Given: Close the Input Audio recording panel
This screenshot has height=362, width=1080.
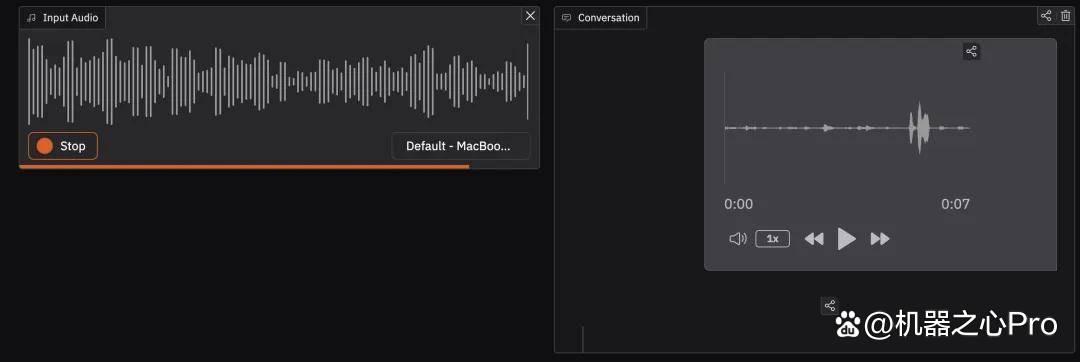Looking at the screenshot, I should (x=530, y=16).
